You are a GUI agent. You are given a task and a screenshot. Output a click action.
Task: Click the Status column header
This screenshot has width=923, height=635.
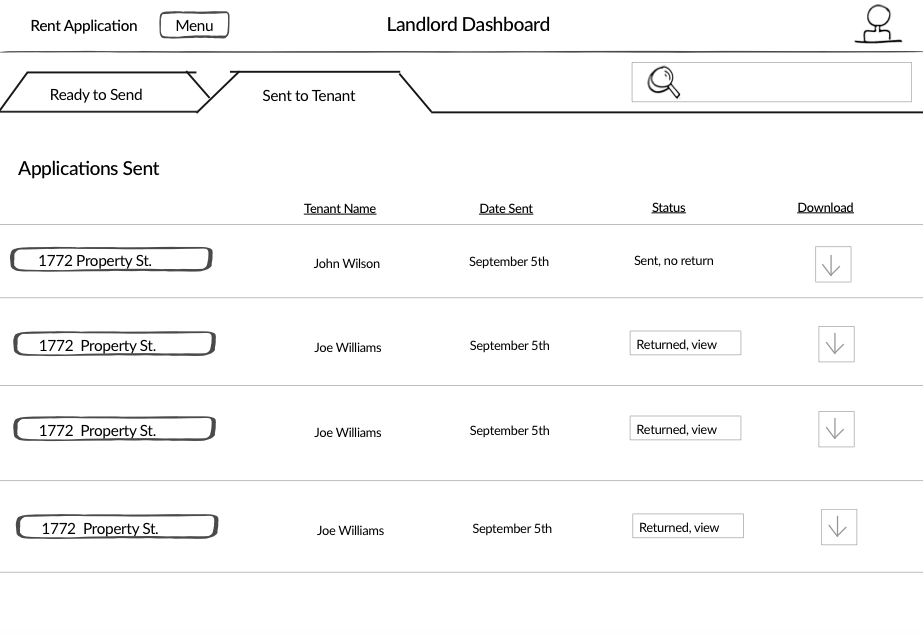coord(668,207)
